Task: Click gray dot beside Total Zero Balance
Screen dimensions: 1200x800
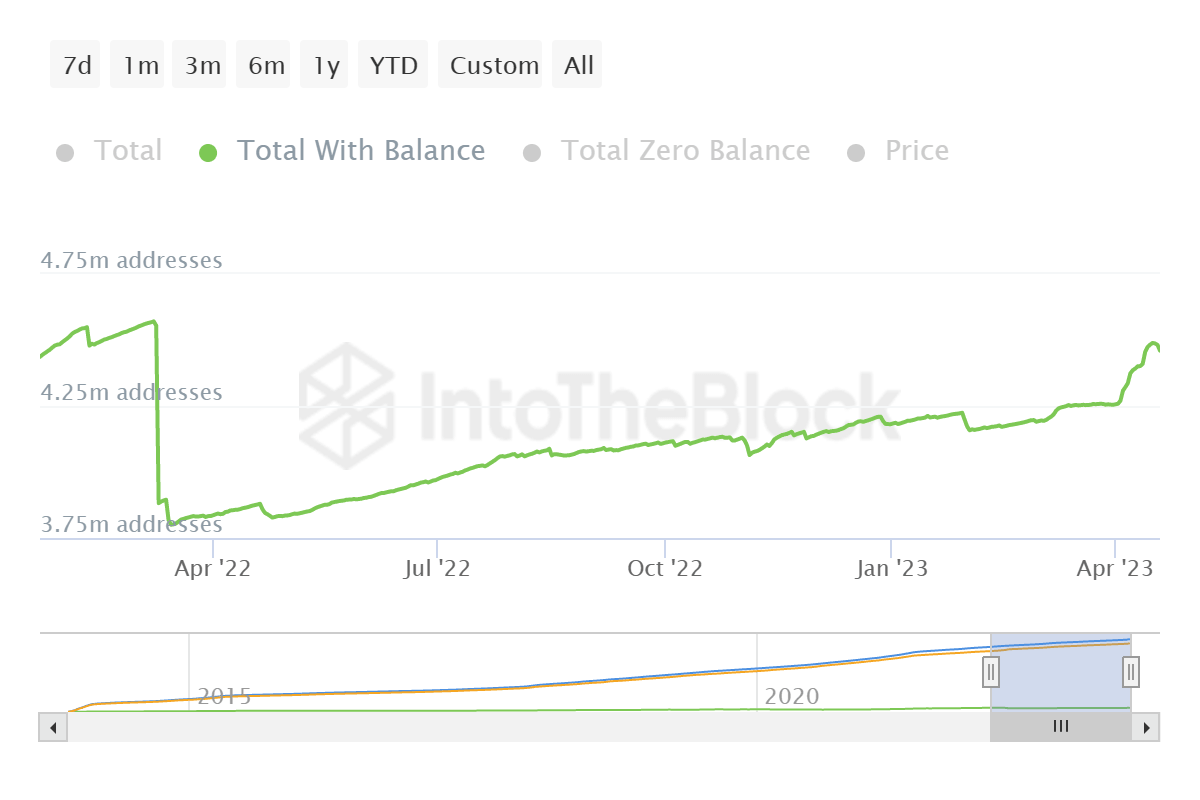Action: pos(532,153)
